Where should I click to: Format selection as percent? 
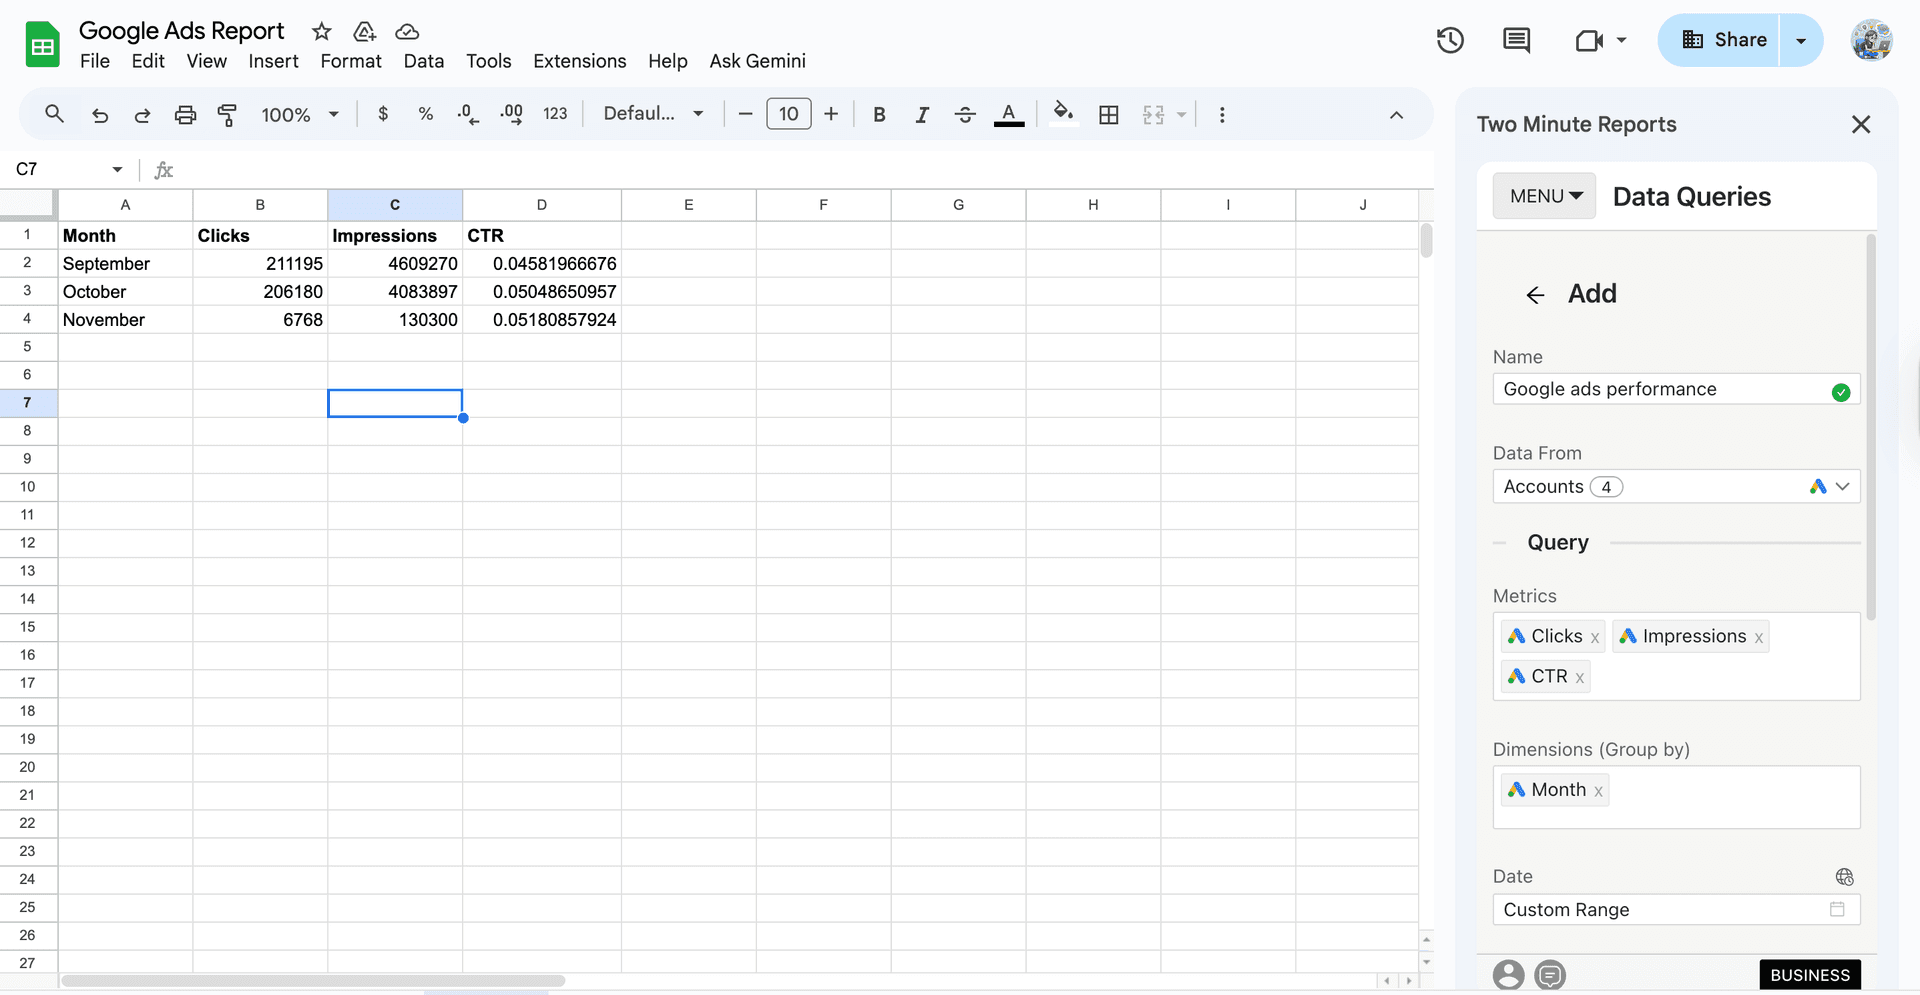tap(426, 114)
